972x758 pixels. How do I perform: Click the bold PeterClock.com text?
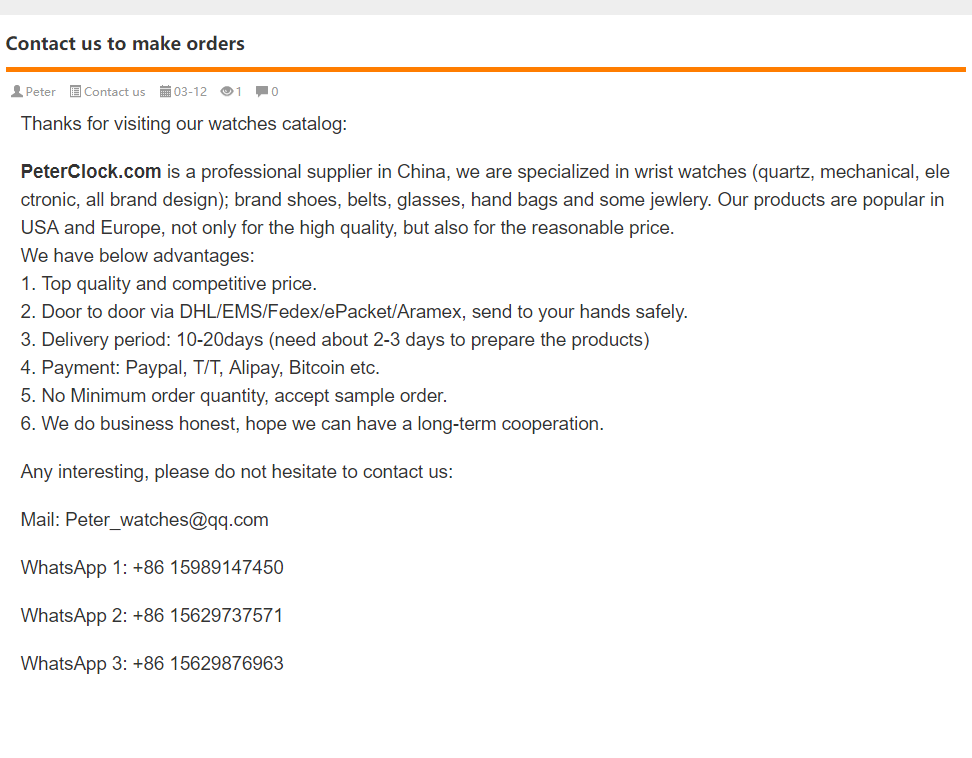[91, 171]
